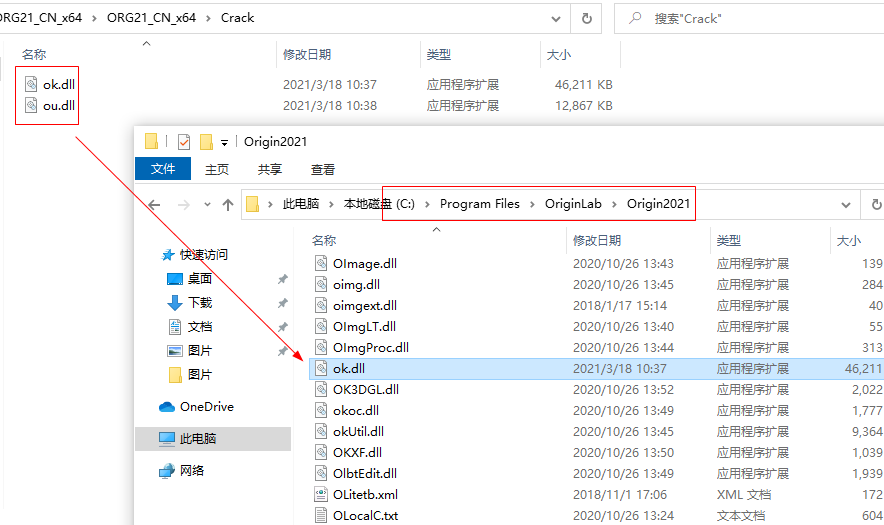Open 图片 library with picture icon
The image size is (884, 525).
pyautogui.click(x=200, y=351)
